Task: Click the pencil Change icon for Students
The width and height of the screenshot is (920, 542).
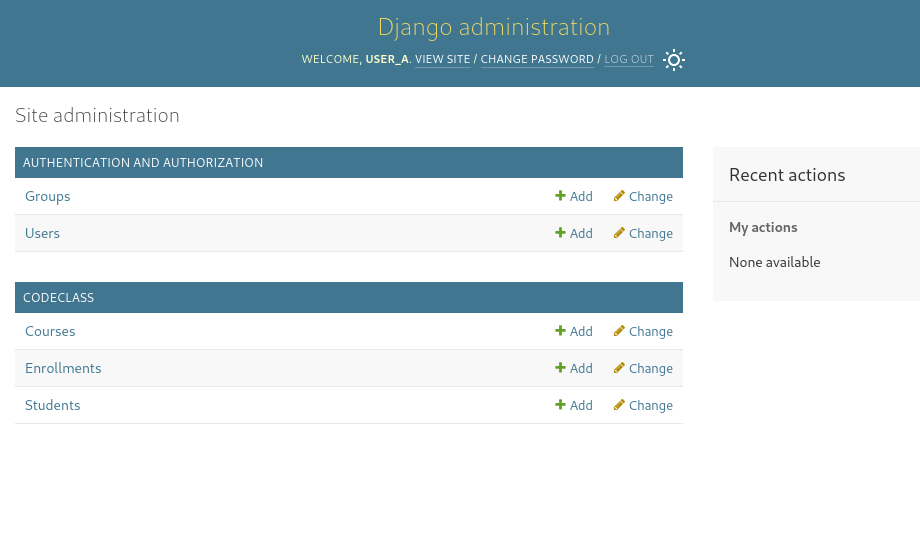Action: [x=620, y=405]
